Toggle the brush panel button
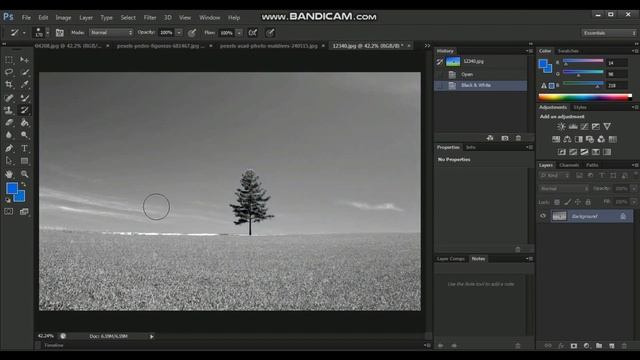Viewport: 640px width, 360px height. click(x=60, y=33)
